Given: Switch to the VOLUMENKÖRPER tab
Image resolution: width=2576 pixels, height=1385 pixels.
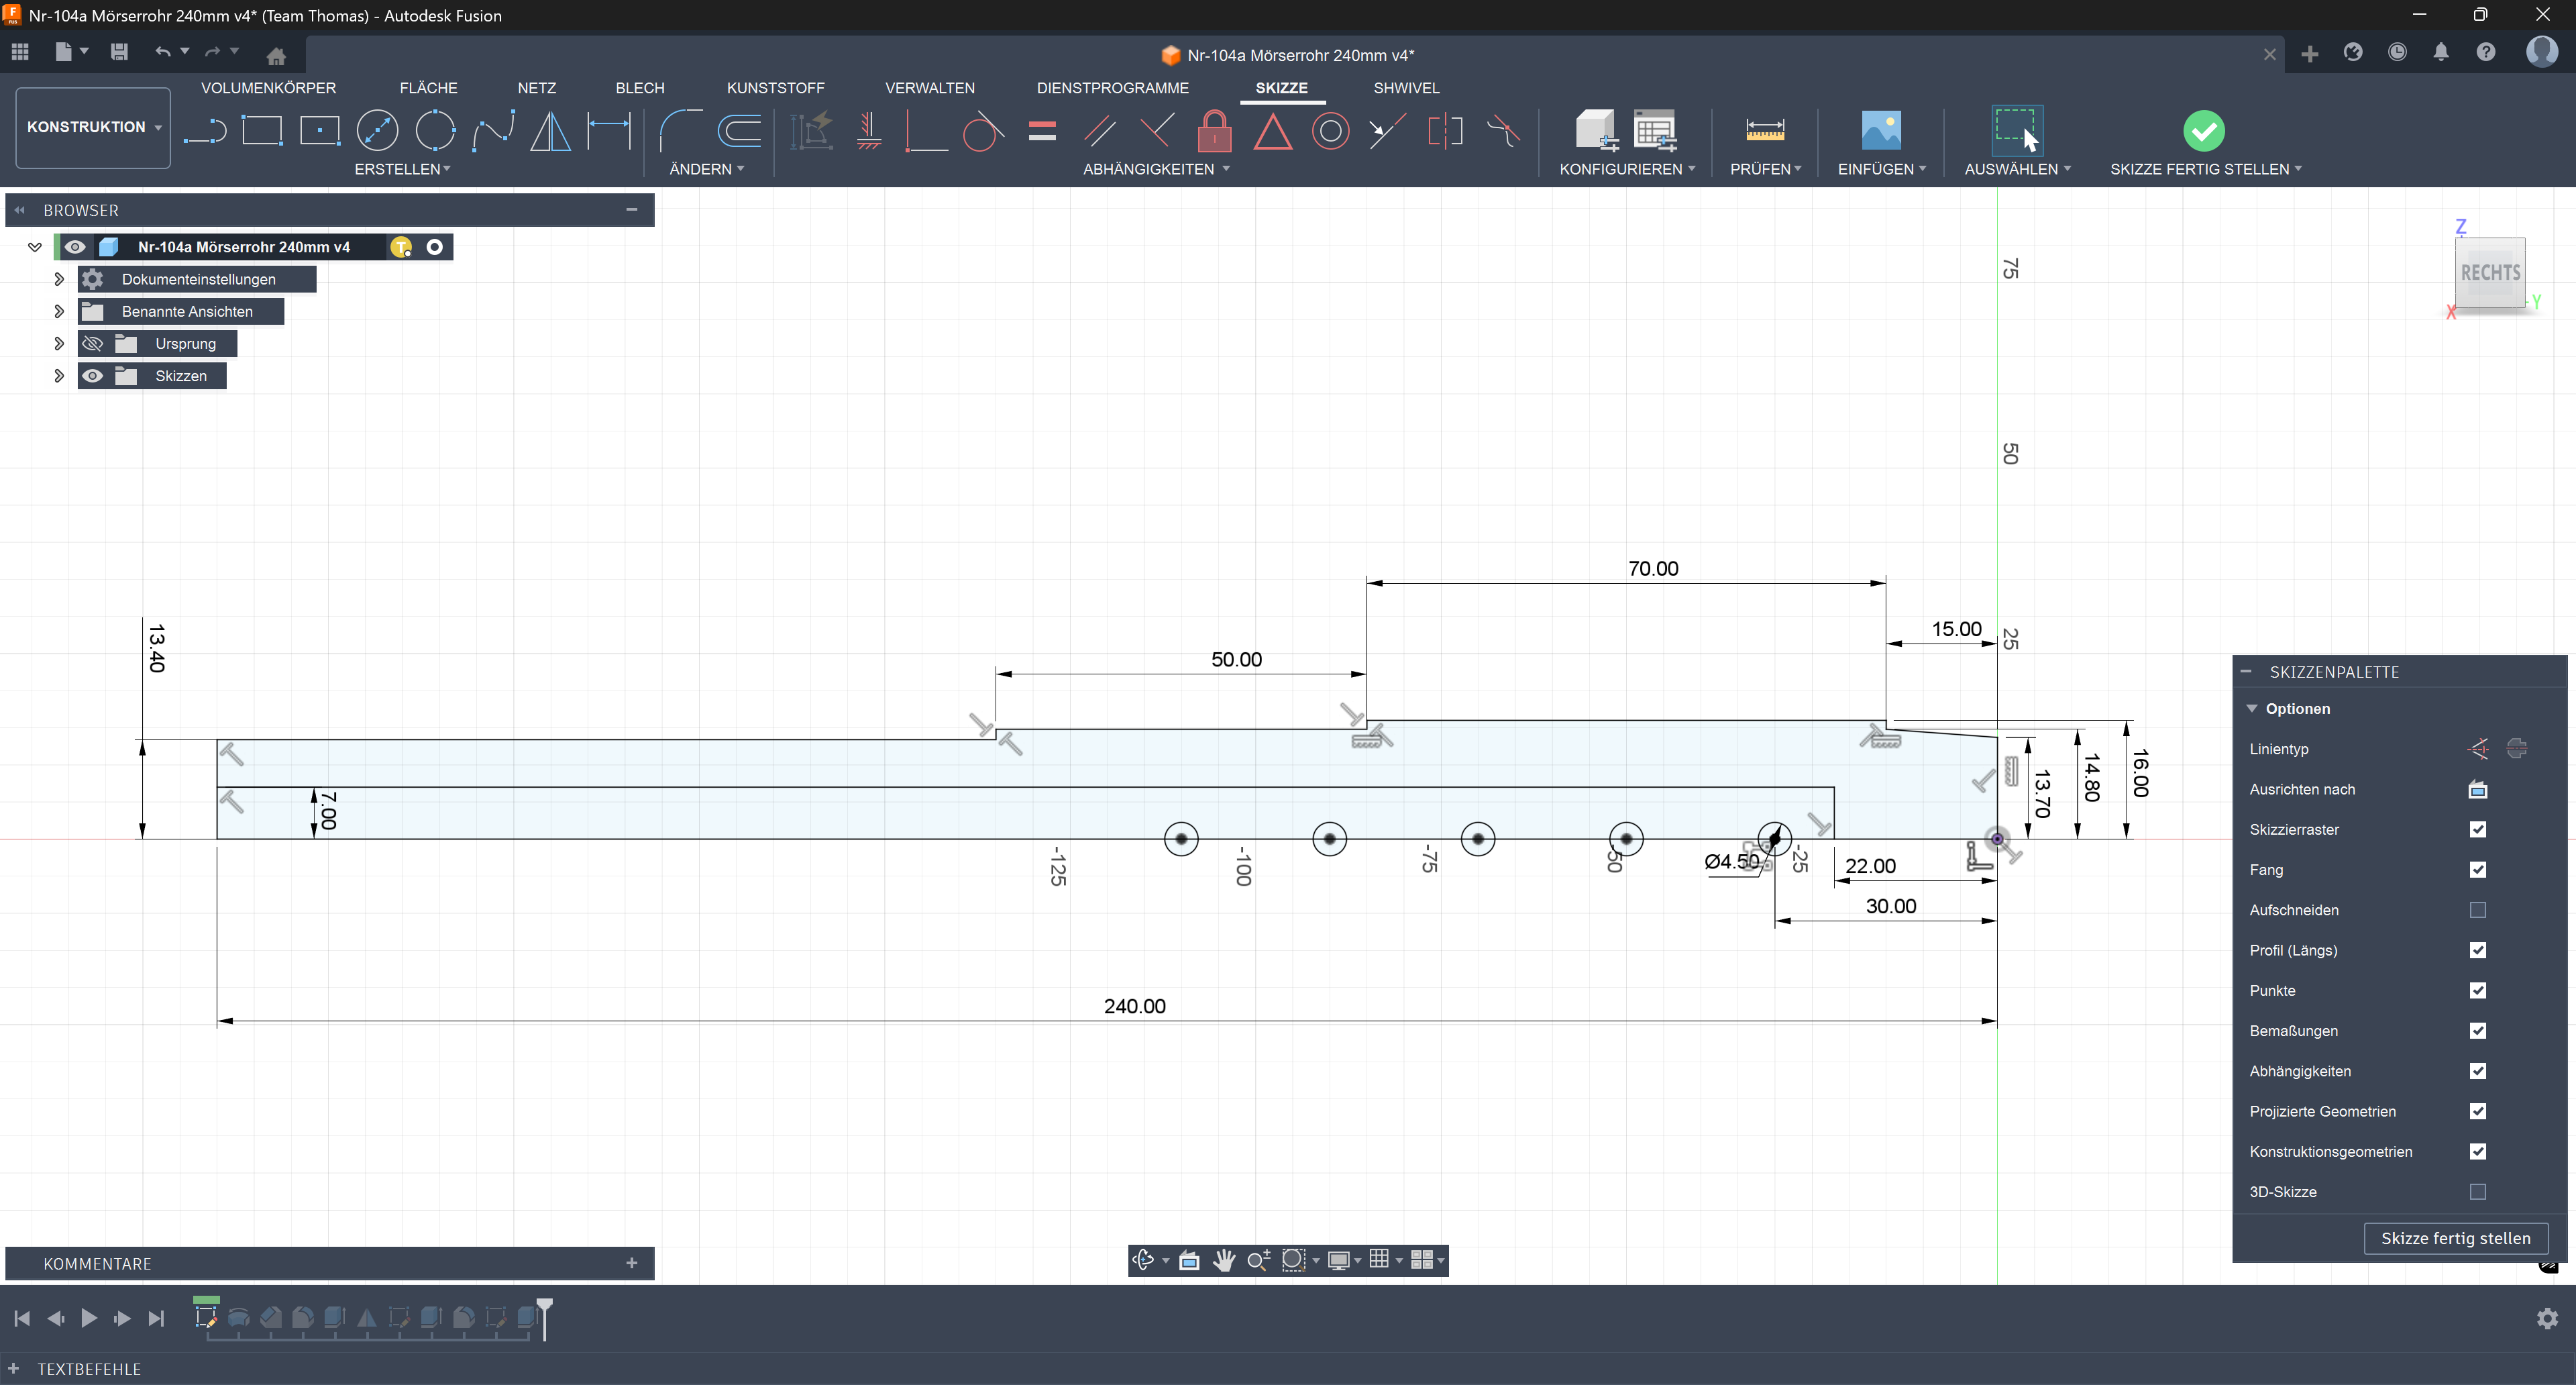Looking at the screenshot, I should coord(268,88).
